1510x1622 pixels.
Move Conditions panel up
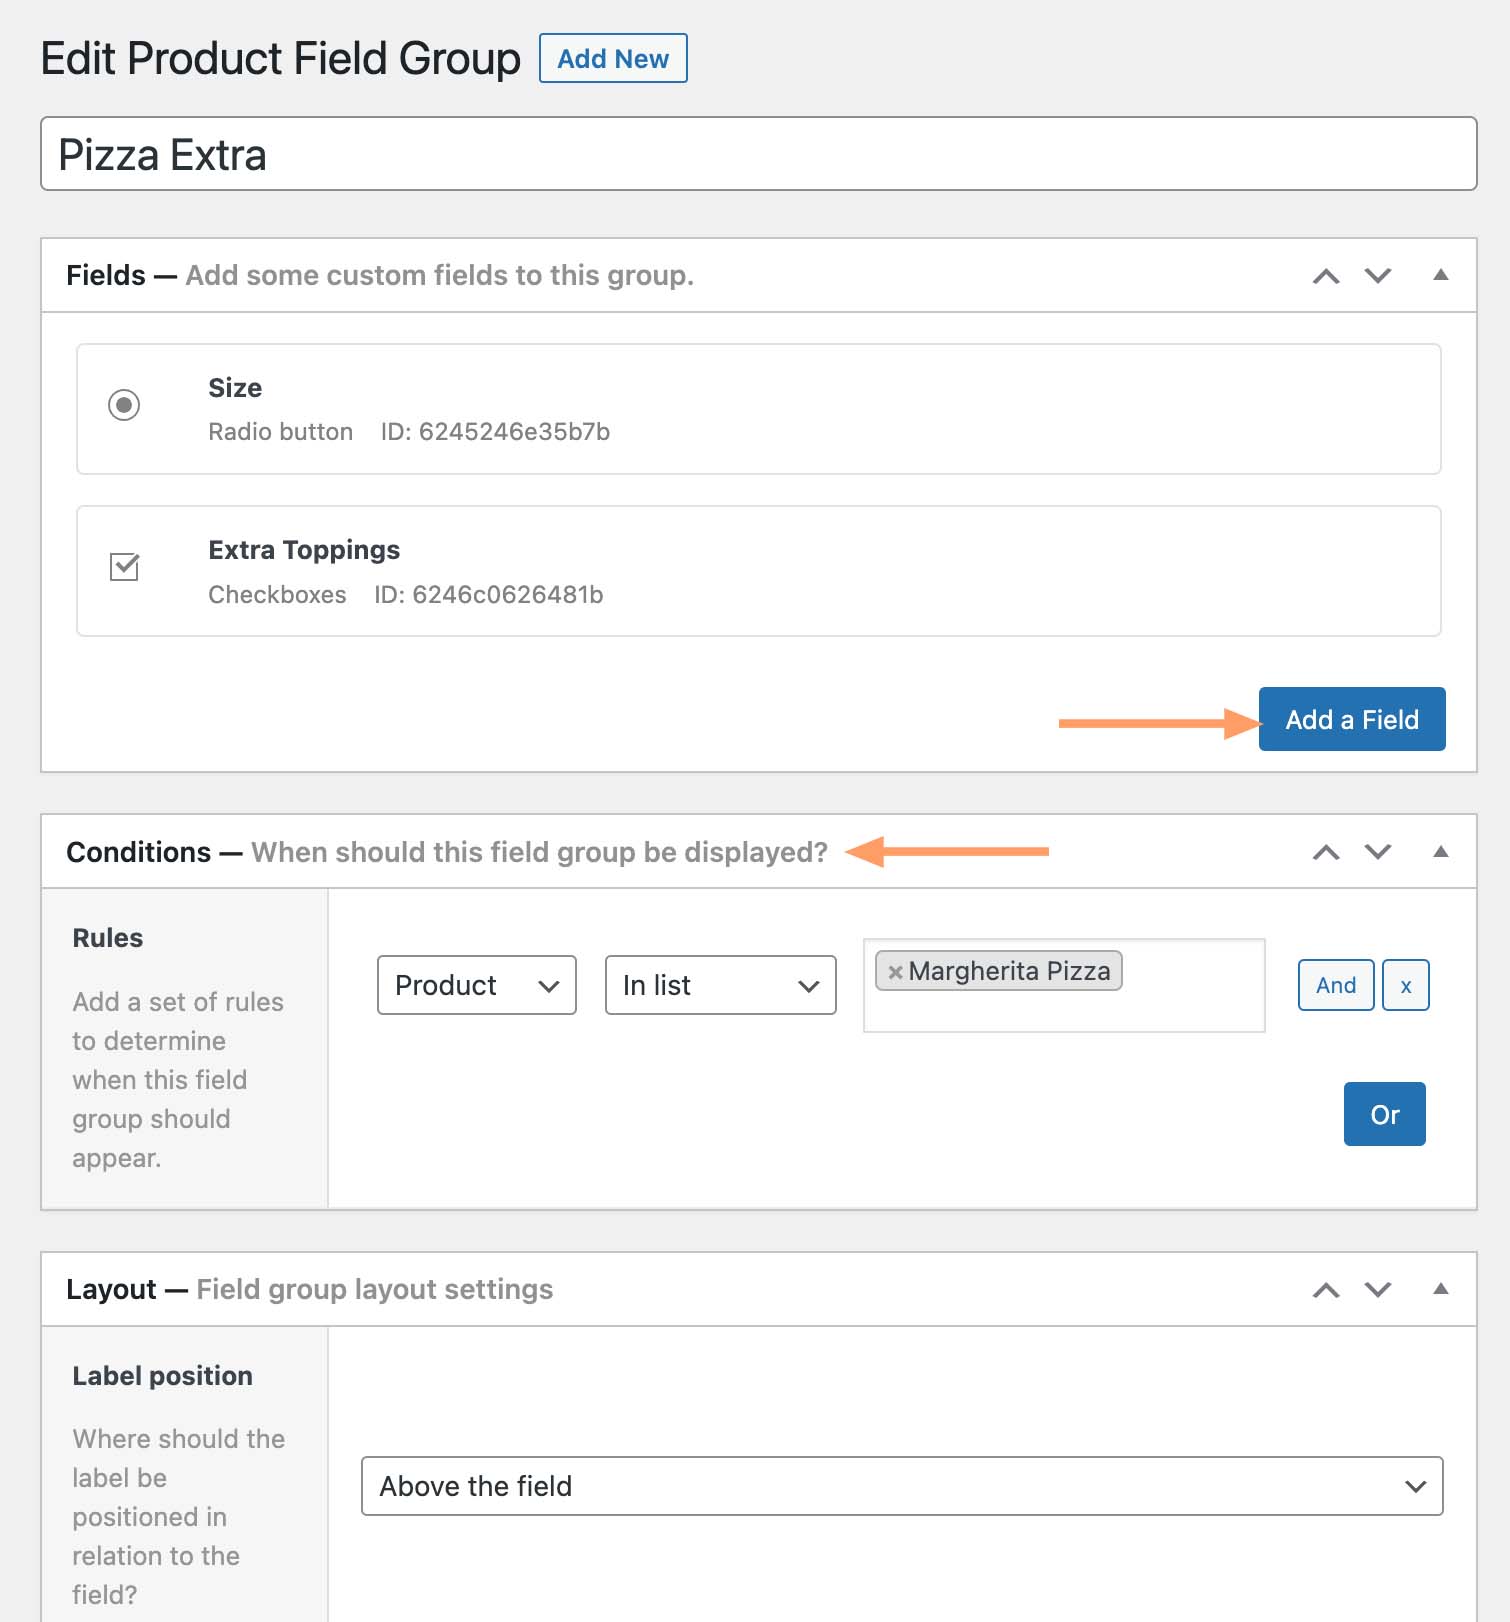point(1326,852)
